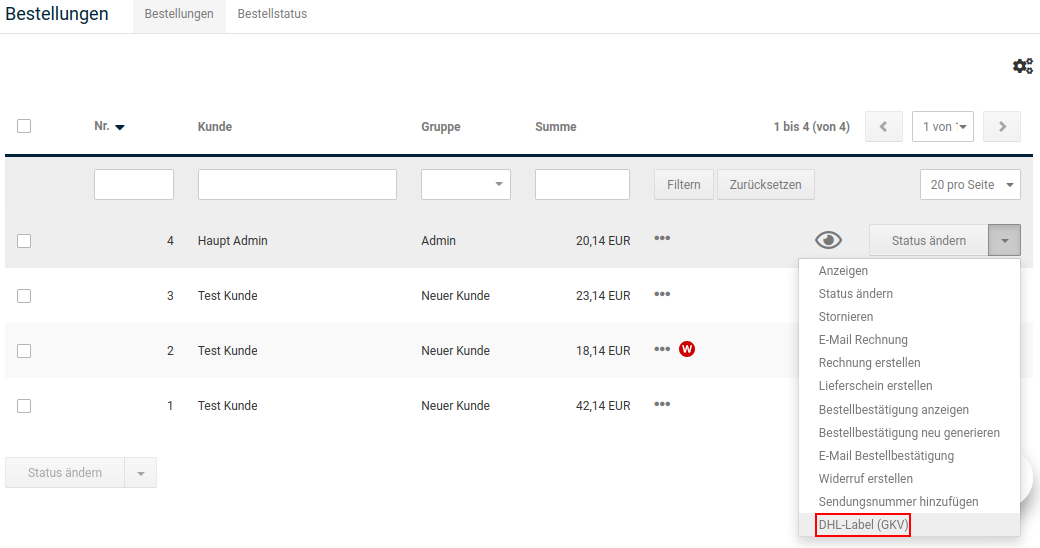Click the Zurücksetzen button
Image resolution: width=1040 pixels, height=548 pixels.
click(765, 185)
